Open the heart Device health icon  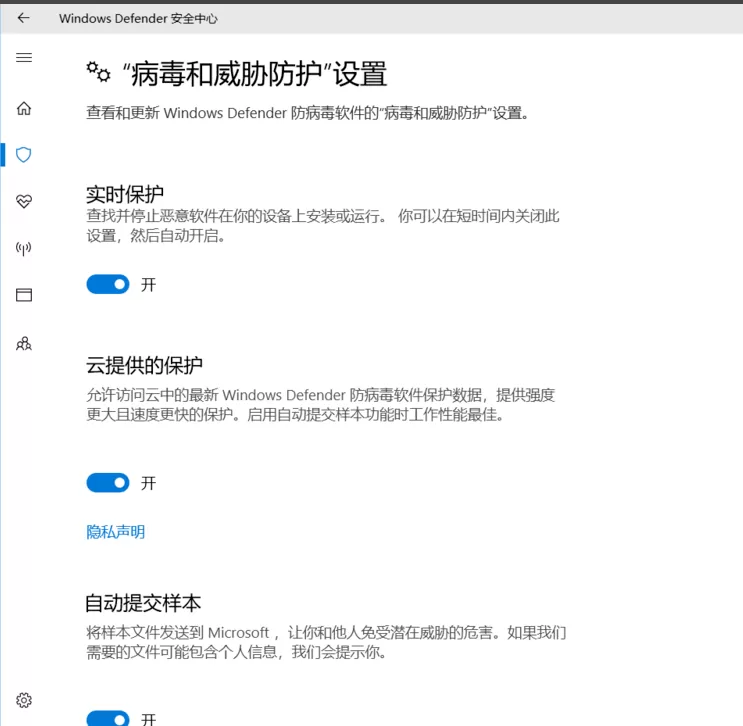point(24,201)
